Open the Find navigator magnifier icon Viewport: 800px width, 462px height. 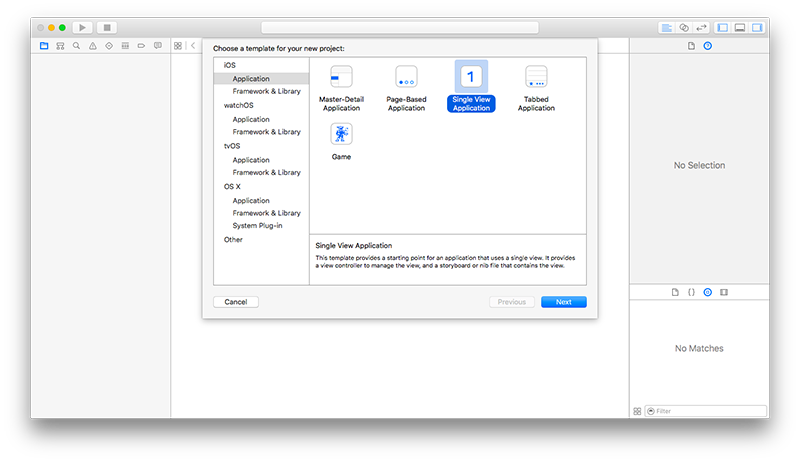click(x=76, y=46)
